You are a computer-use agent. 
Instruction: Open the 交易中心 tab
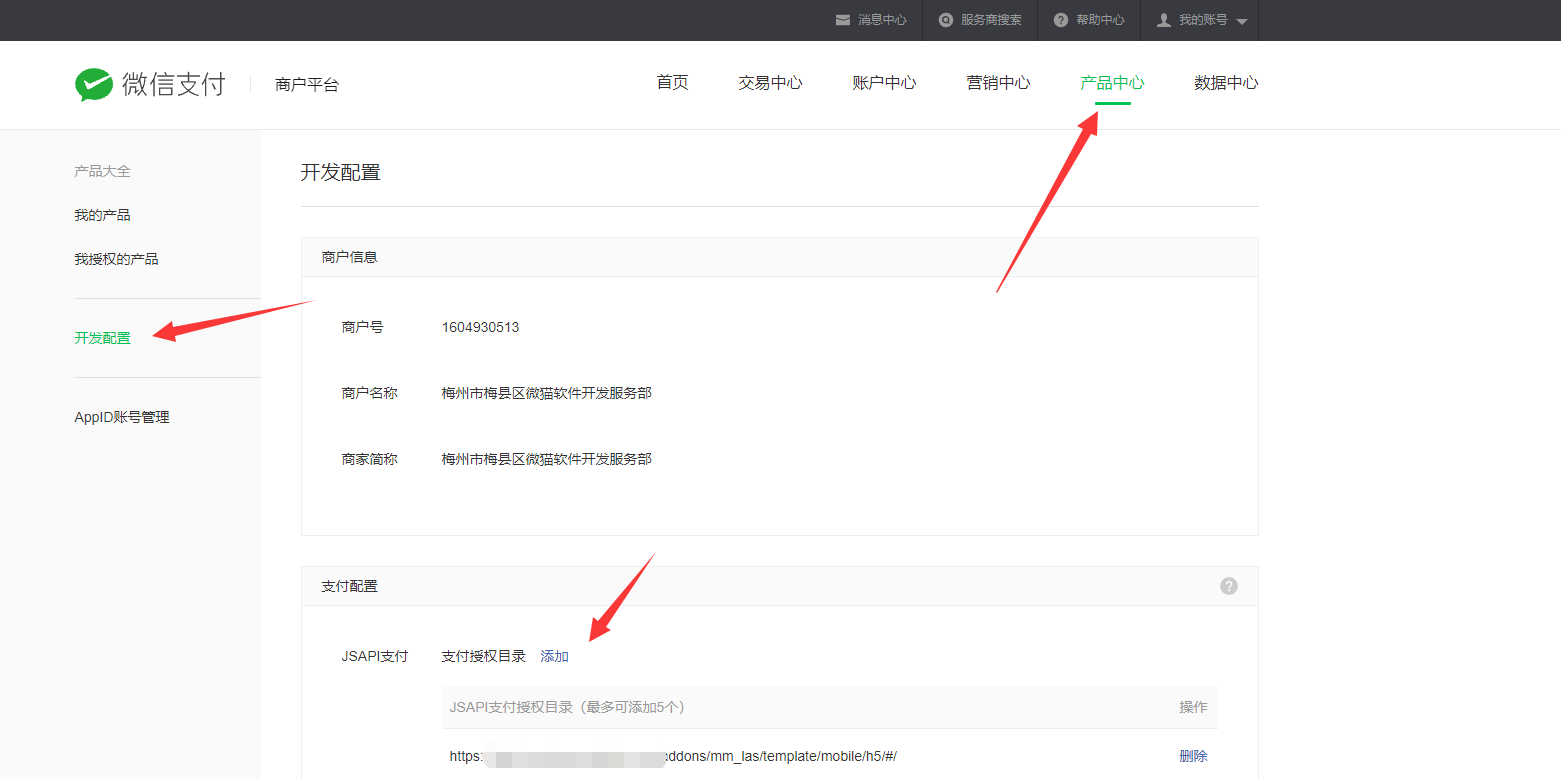pos(770,83)
